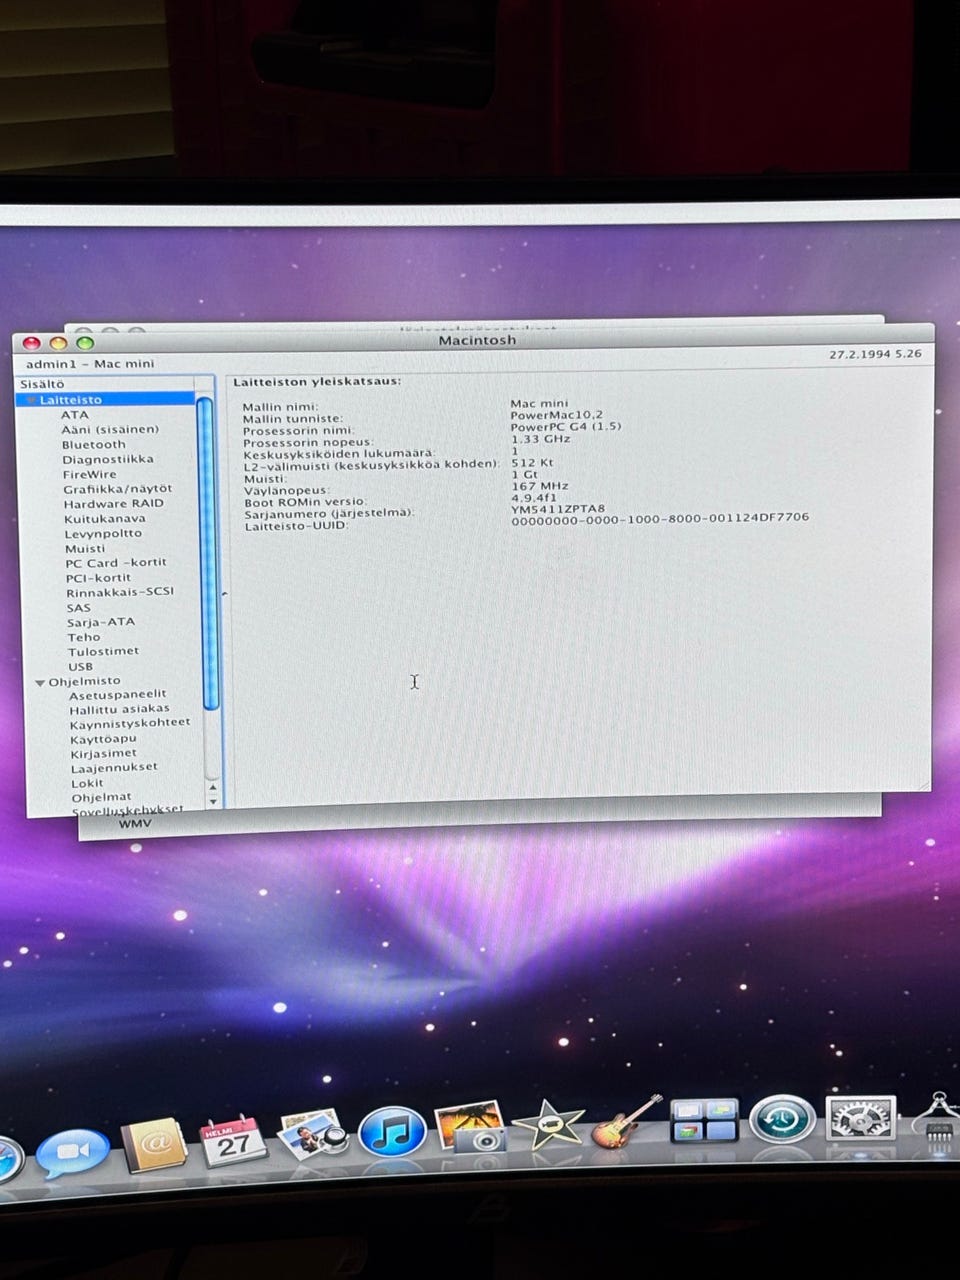Collapse the Ohjelmisto disclosure triangle
The height and width of the screenshot is (1280, 960).
coord(40,683)
